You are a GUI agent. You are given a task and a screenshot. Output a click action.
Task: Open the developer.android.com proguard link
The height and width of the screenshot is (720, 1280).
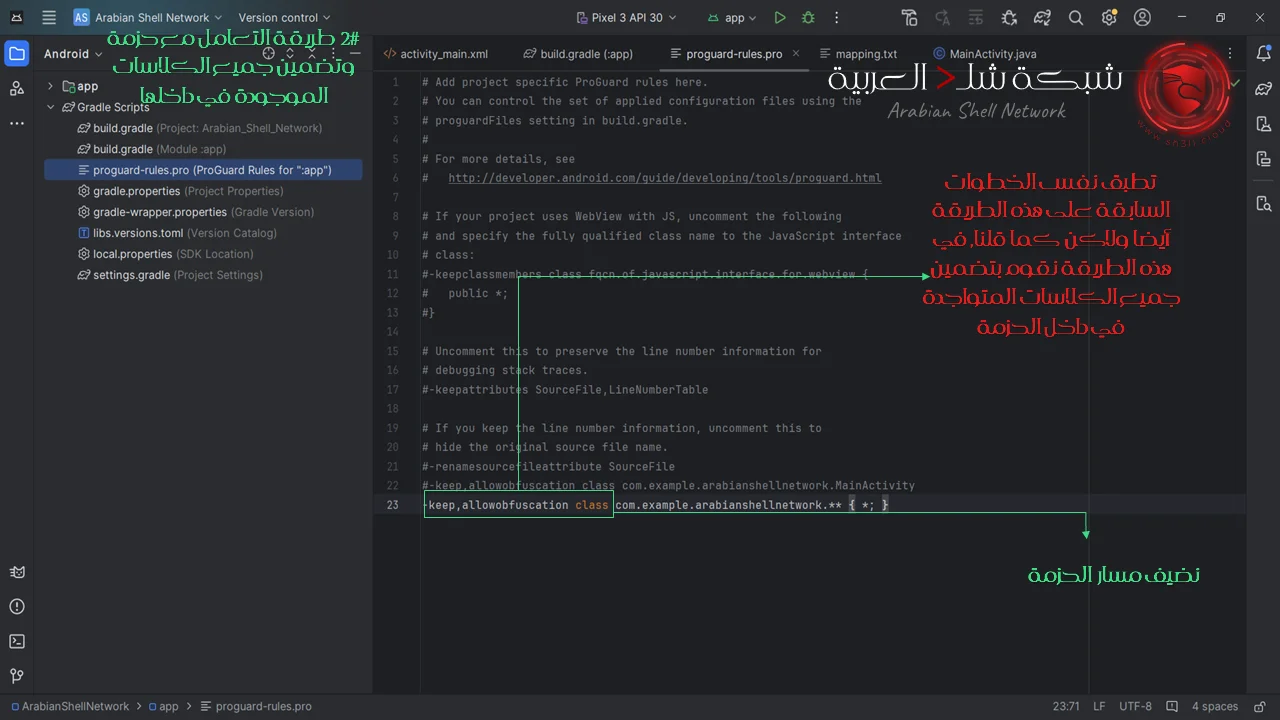(665, 178)
